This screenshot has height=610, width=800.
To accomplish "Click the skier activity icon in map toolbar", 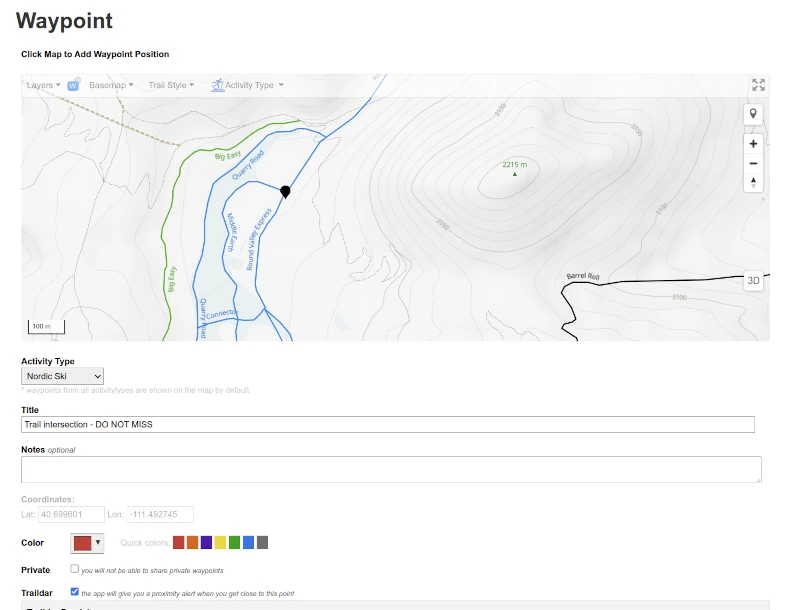I will pos(217,85).
